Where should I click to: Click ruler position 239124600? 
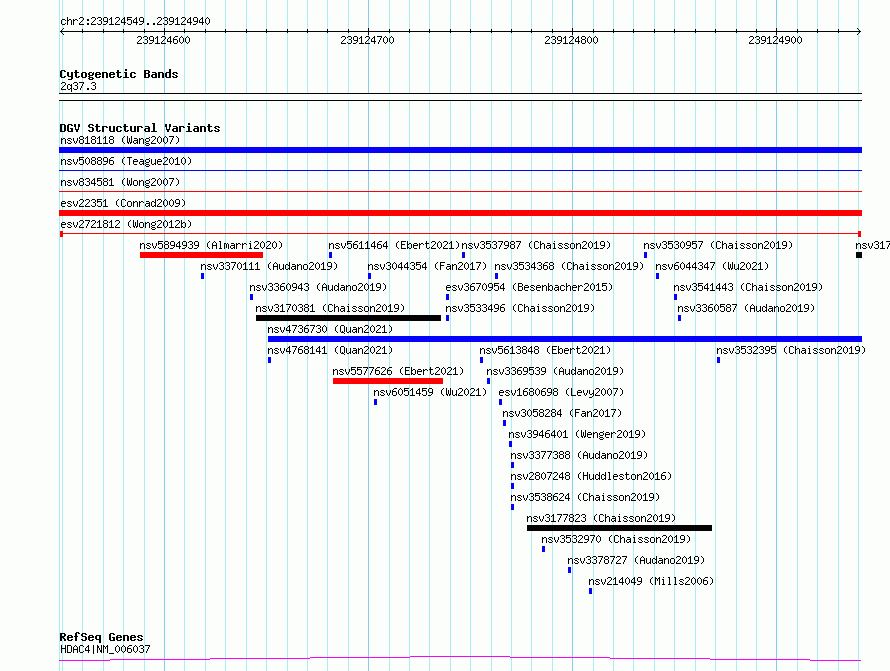163,40
